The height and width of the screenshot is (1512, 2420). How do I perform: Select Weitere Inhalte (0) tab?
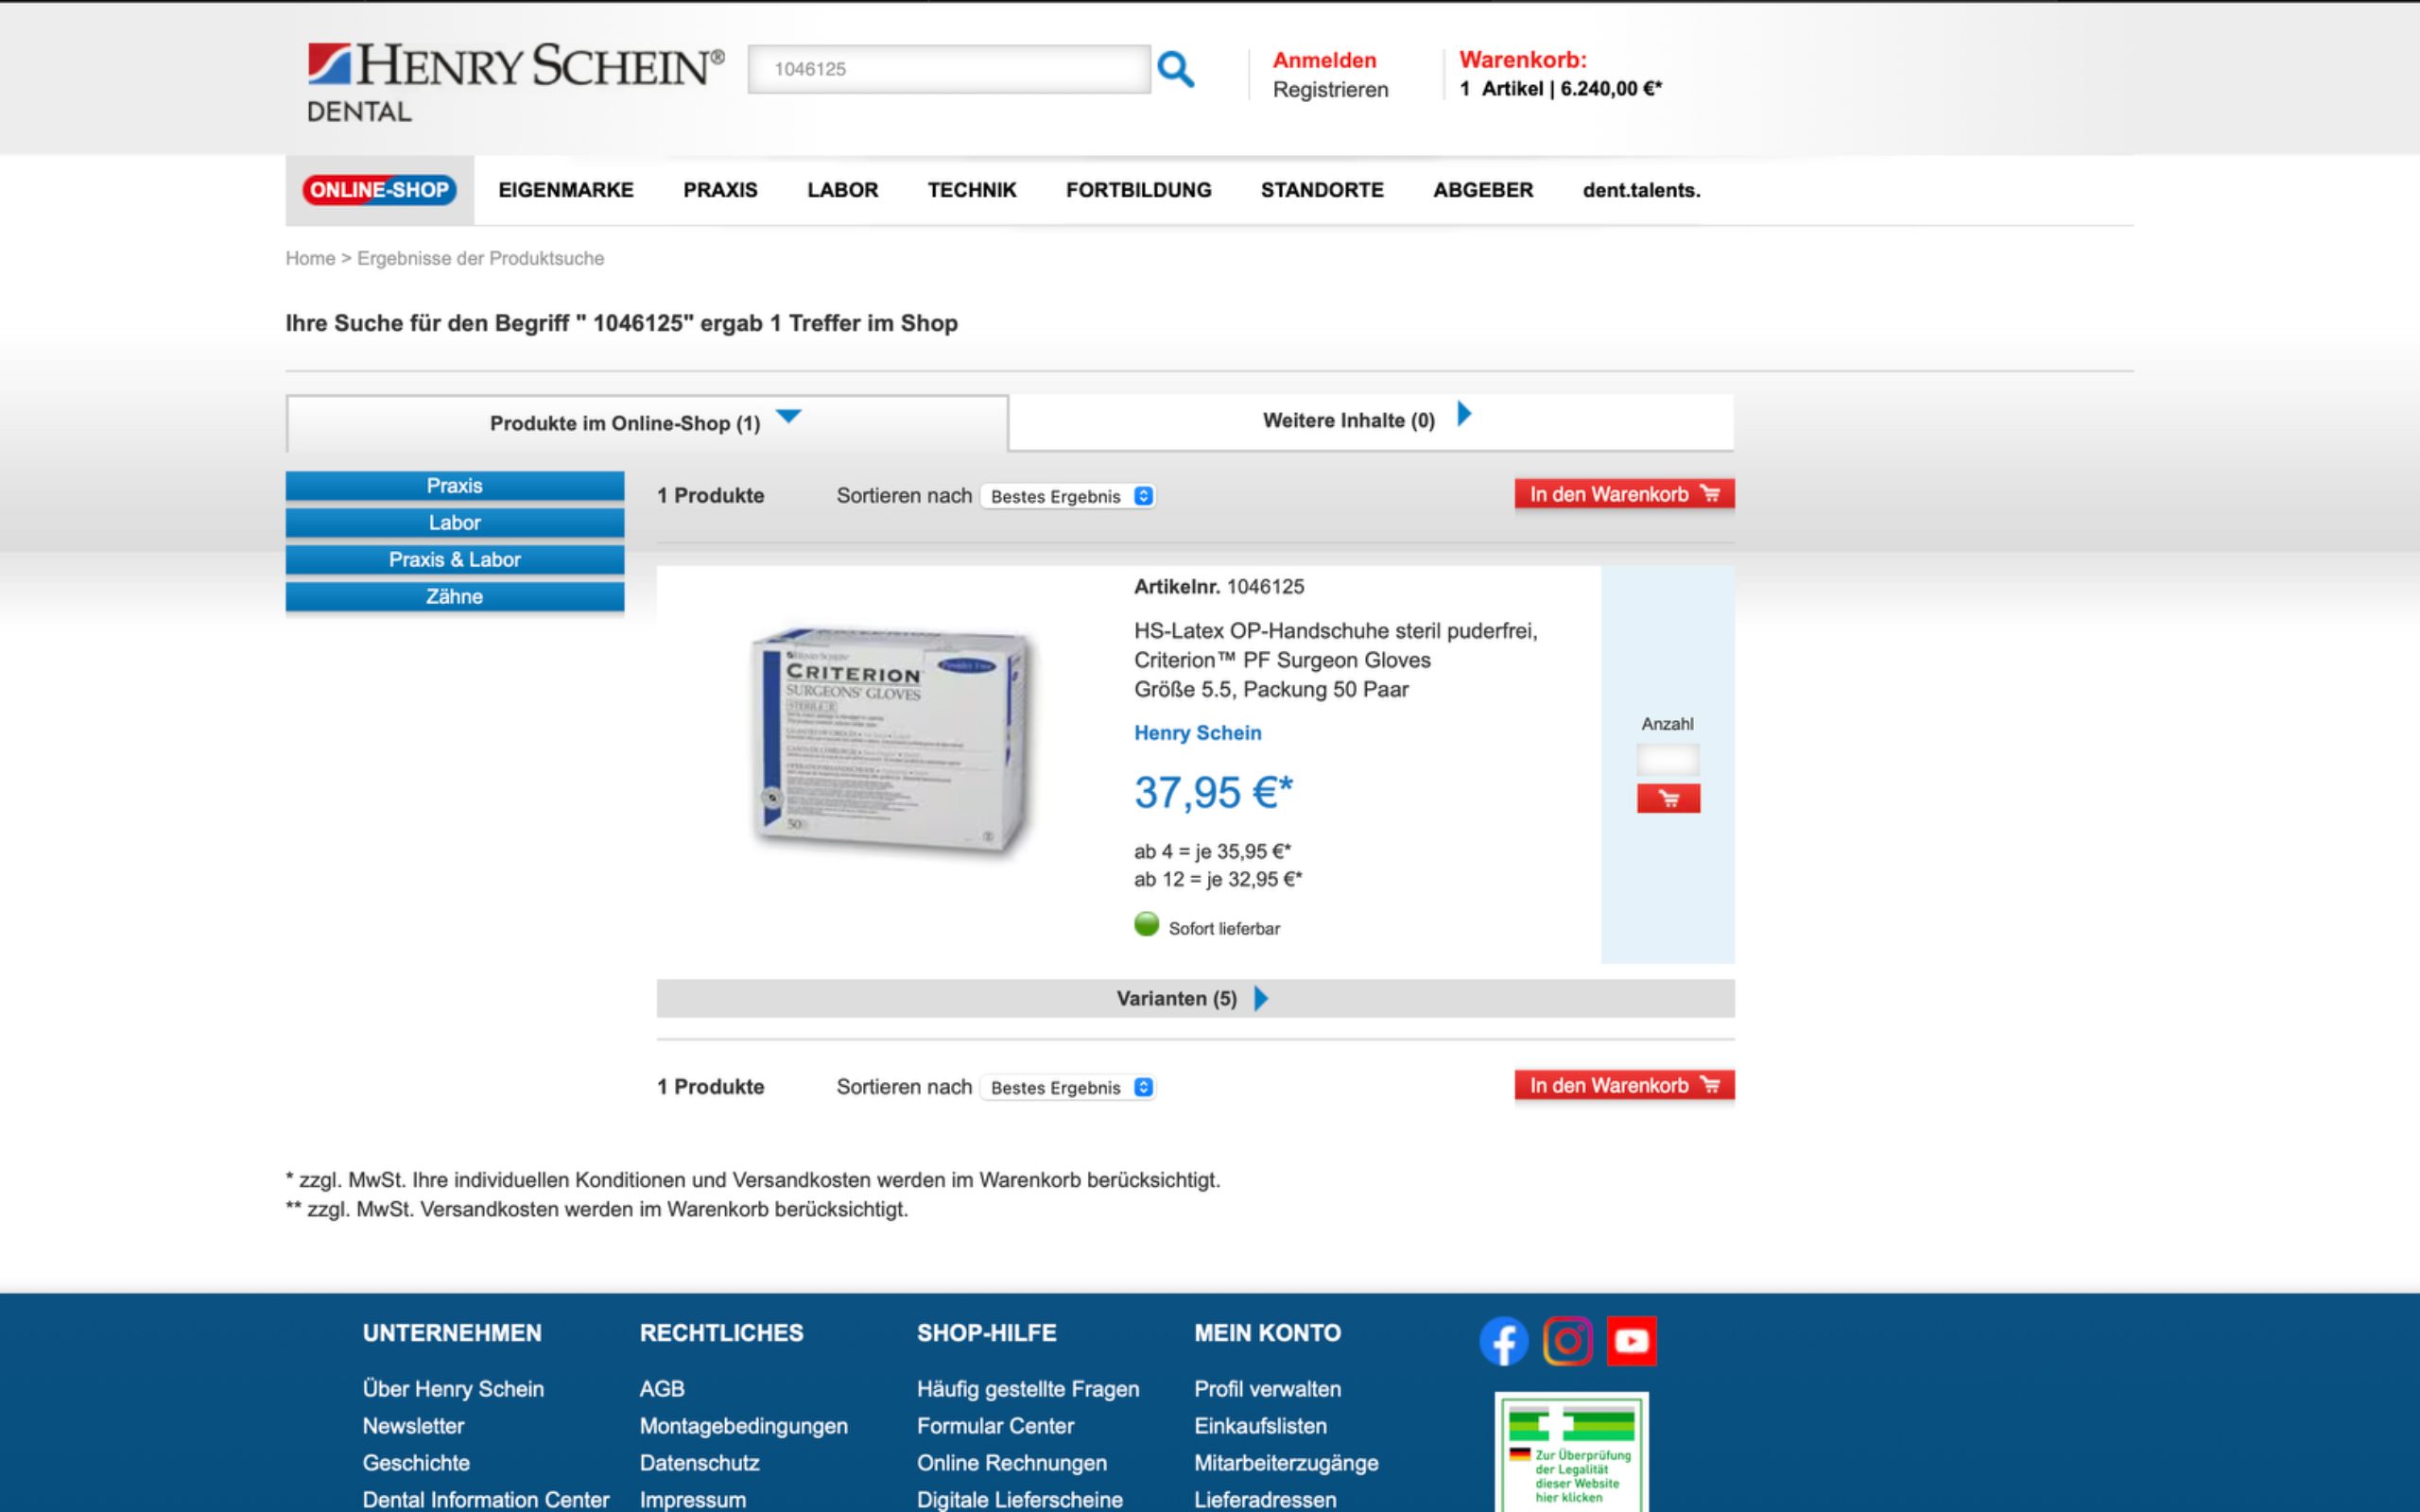pyautogui.click(x=1371, y=421)
